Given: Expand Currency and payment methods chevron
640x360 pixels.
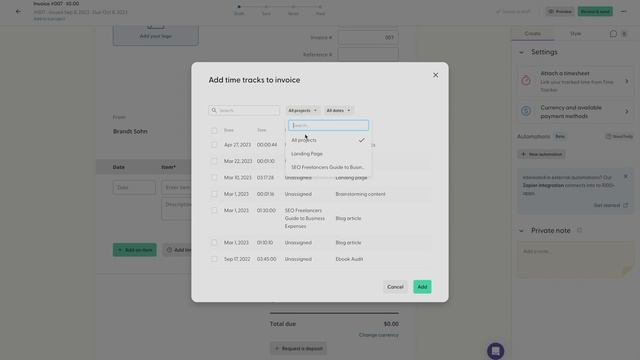Looking at the screenshot, I should [627, 111].
